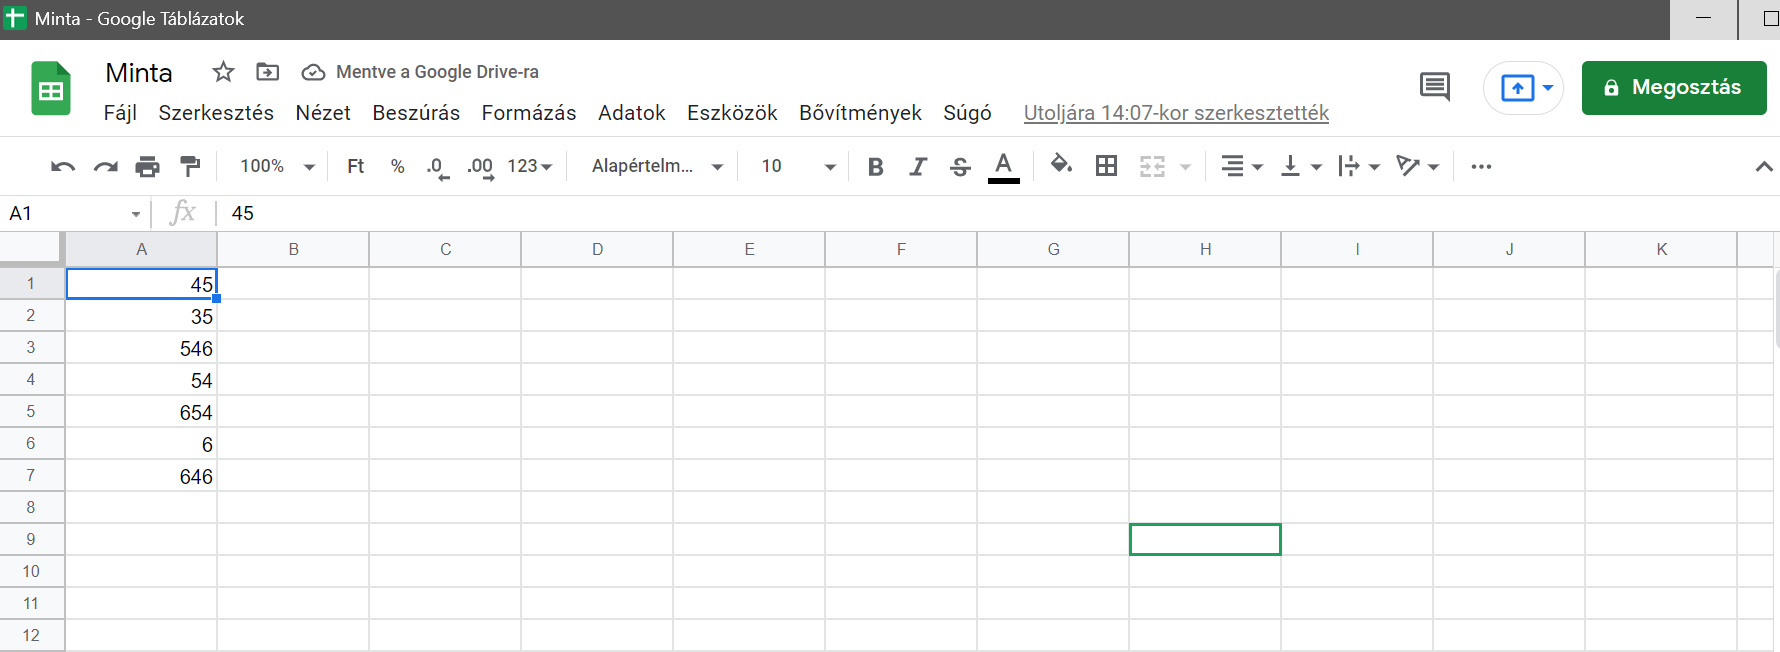Click the Minta document title
Image resolution: width=1780 pixels, height=652 pixels.
click(139, 73)
